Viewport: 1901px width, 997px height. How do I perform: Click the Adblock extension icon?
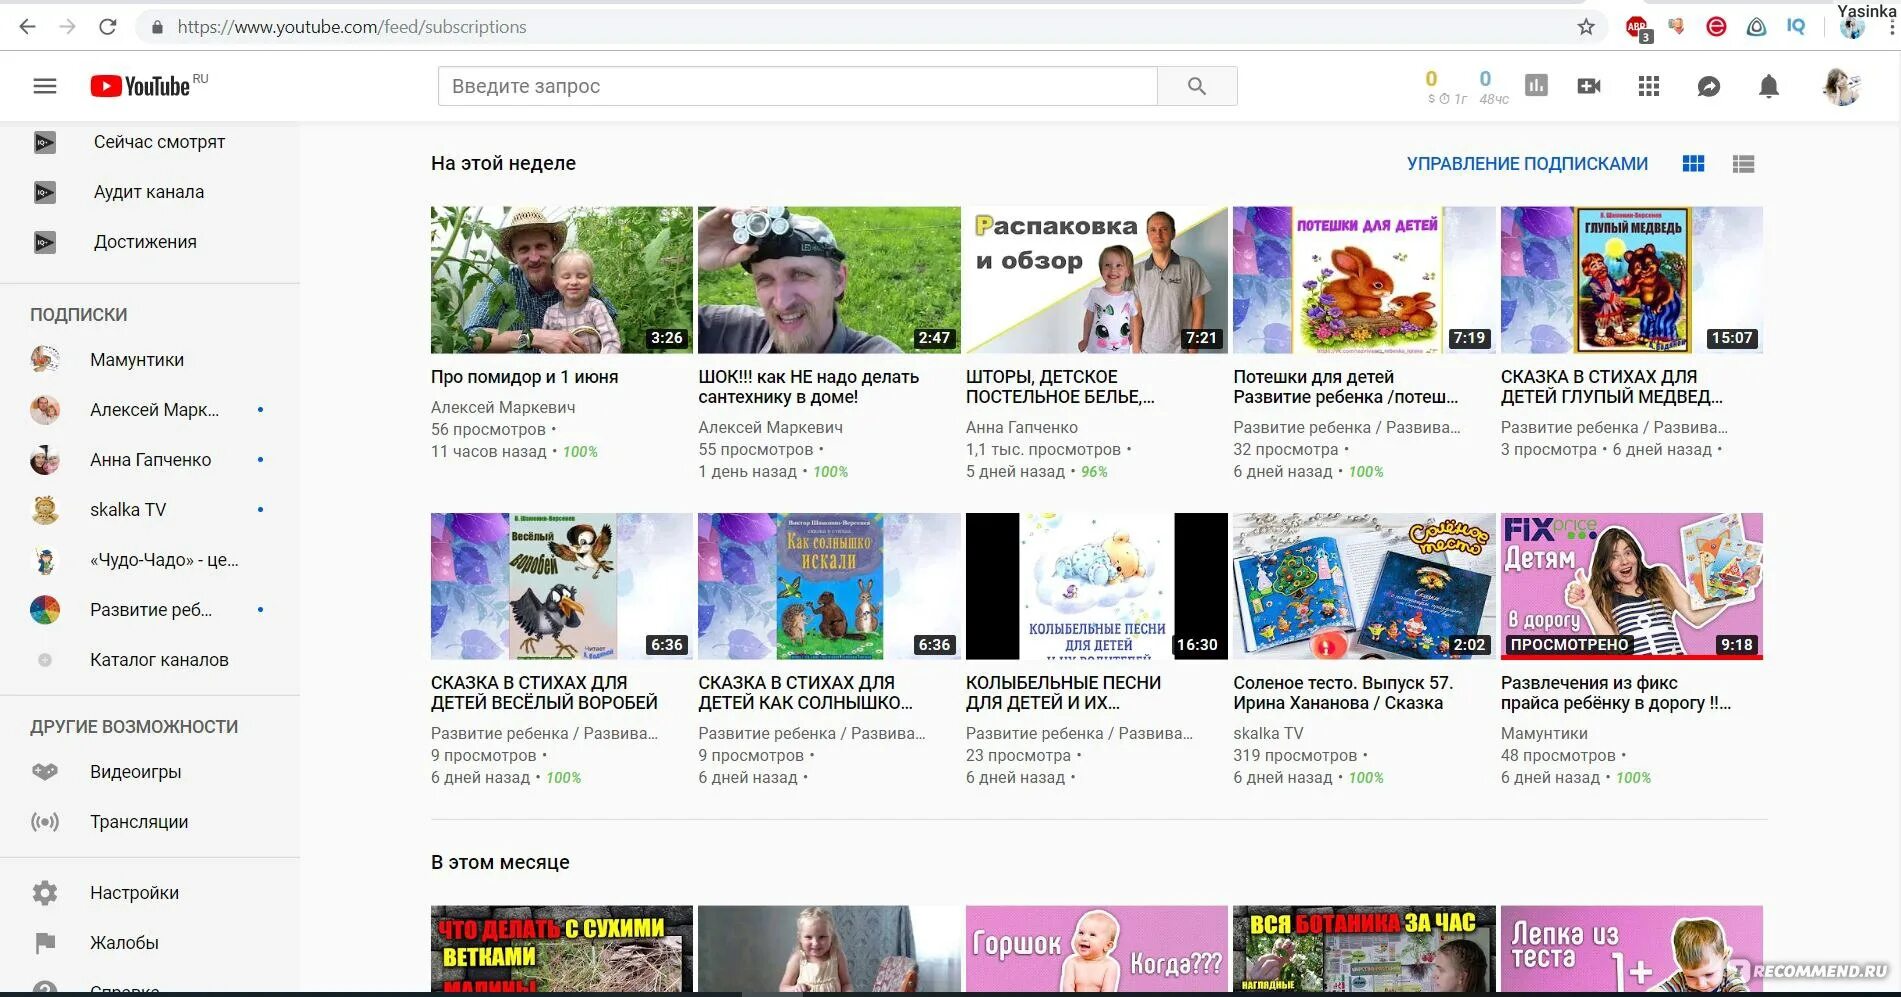click(1637, 28)
